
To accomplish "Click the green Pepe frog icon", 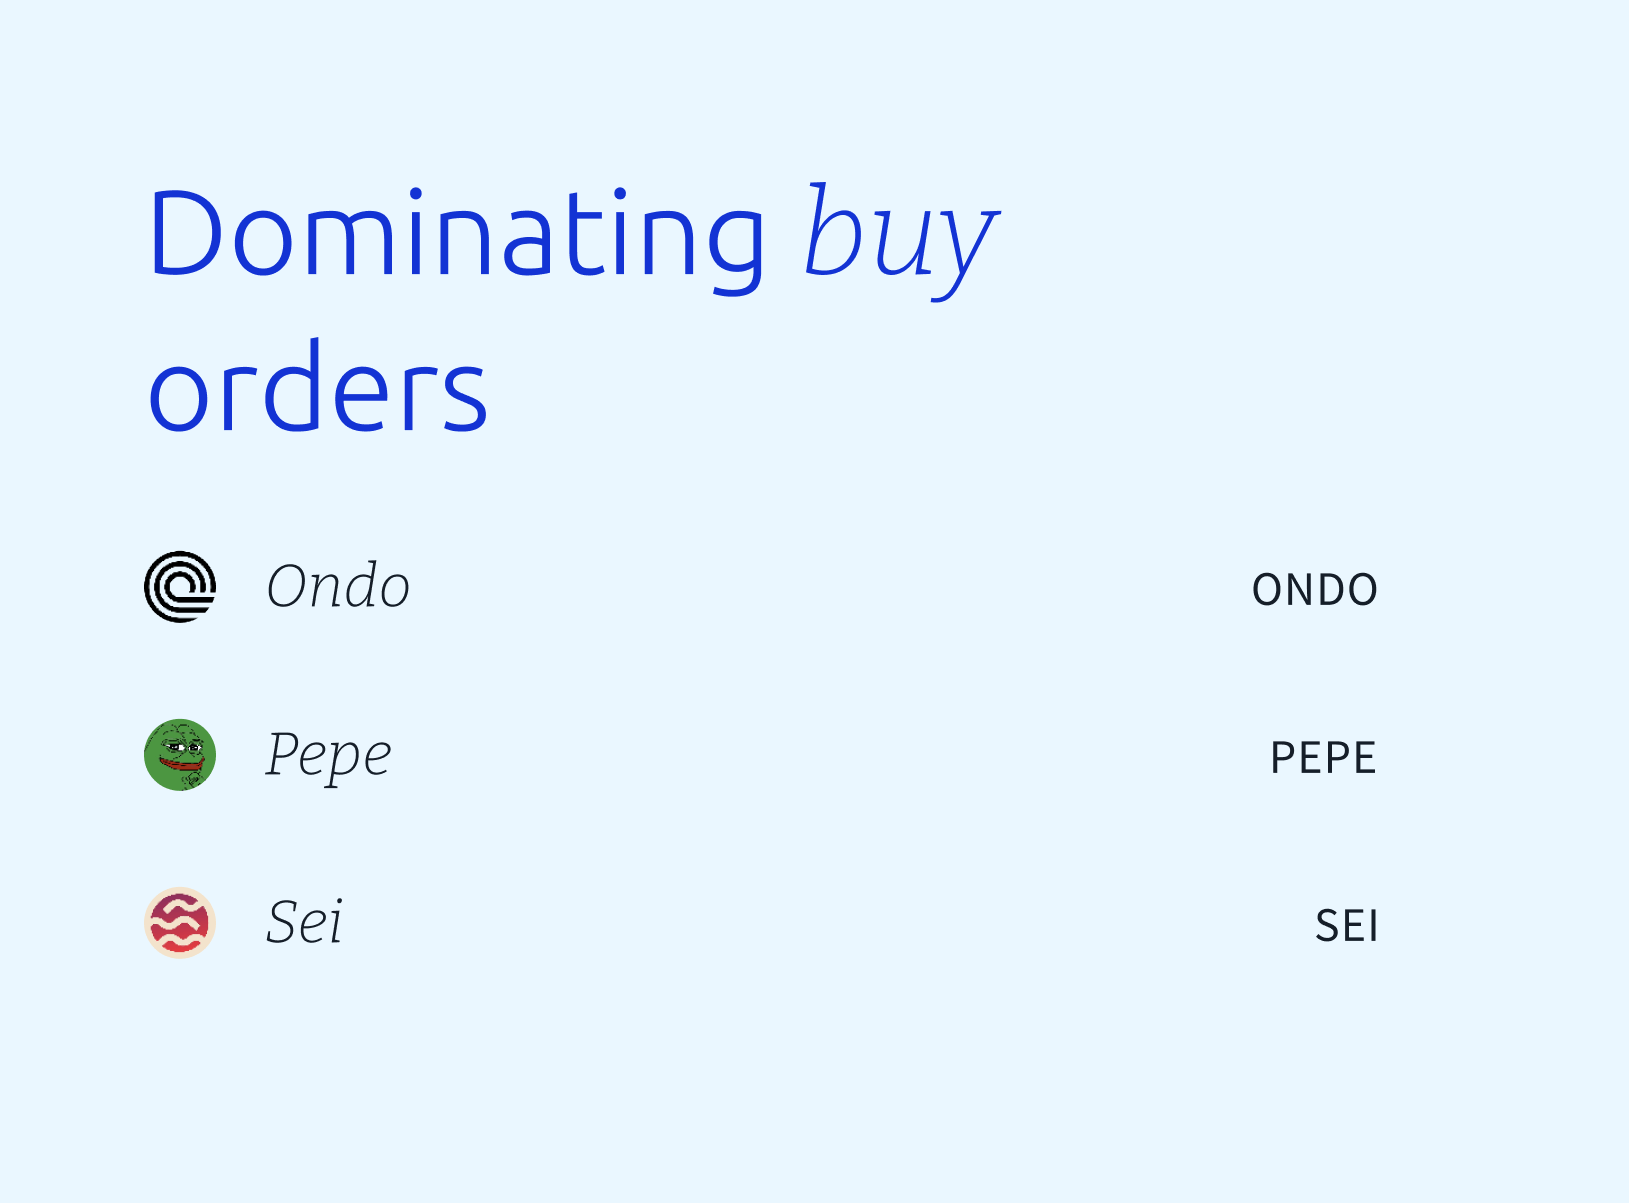I will (180, 755).
